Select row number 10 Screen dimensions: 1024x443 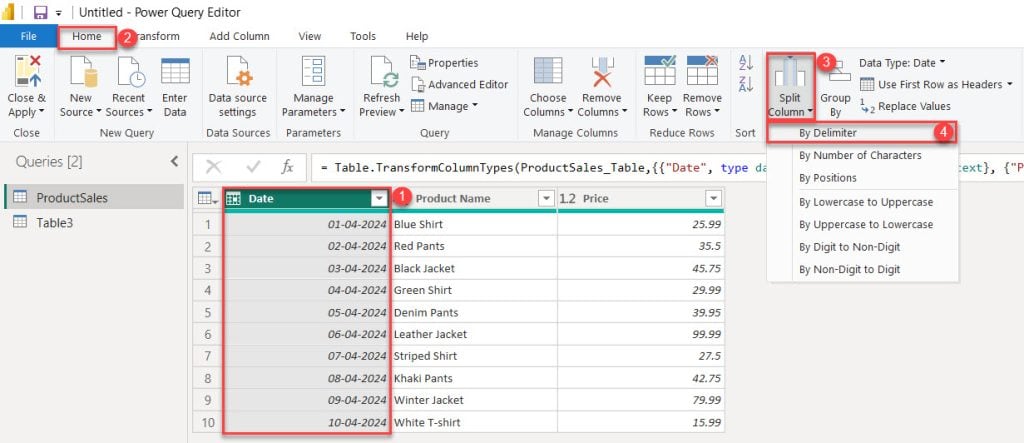pos(208,422)
